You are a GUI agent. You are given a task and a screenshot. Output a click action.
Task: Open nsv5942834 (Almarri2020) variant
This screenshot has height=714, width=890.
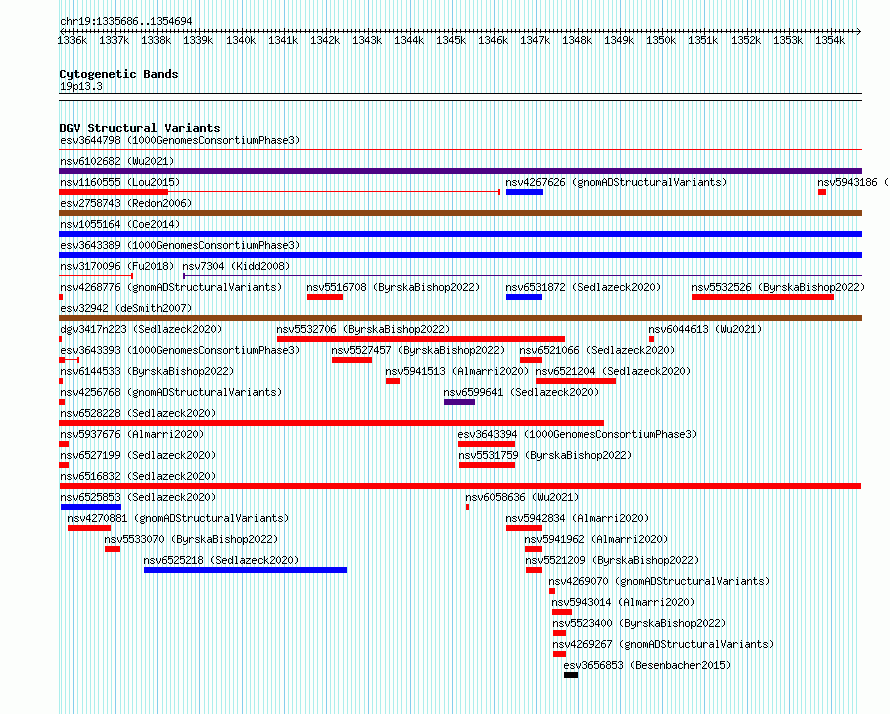pos(577,518)
